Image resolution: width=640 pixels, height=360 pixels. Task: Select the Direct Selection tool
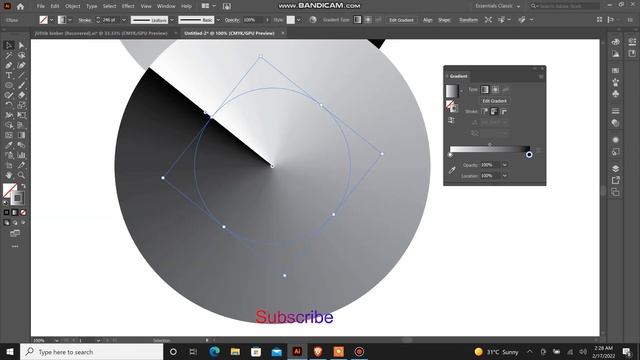[x=21, y=45]
